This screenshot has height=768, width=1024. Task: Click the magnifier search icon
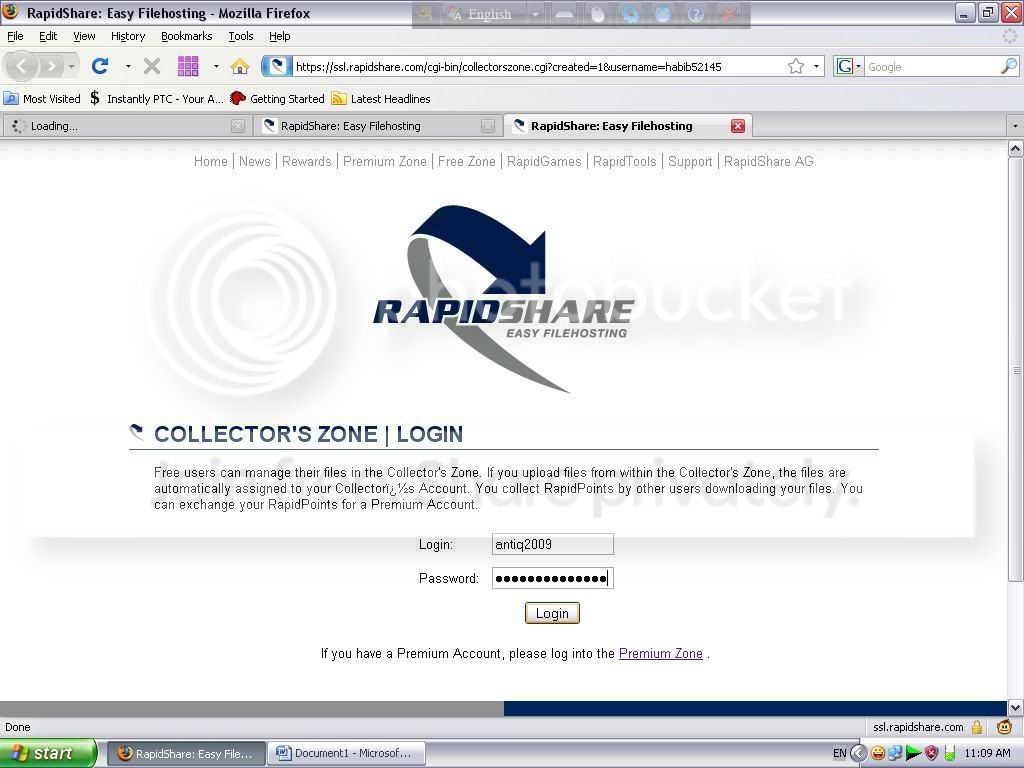[x=1008, y=66]
